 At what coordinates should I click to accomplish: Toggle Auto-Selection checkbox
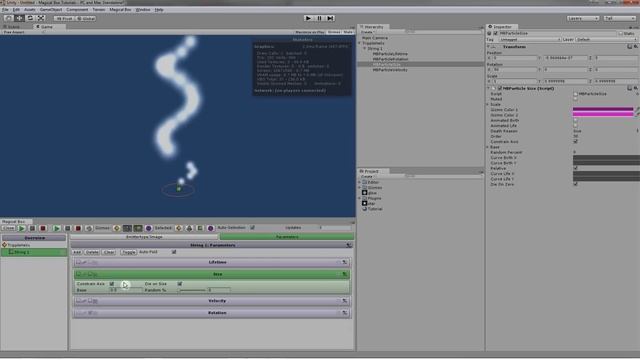252,228
